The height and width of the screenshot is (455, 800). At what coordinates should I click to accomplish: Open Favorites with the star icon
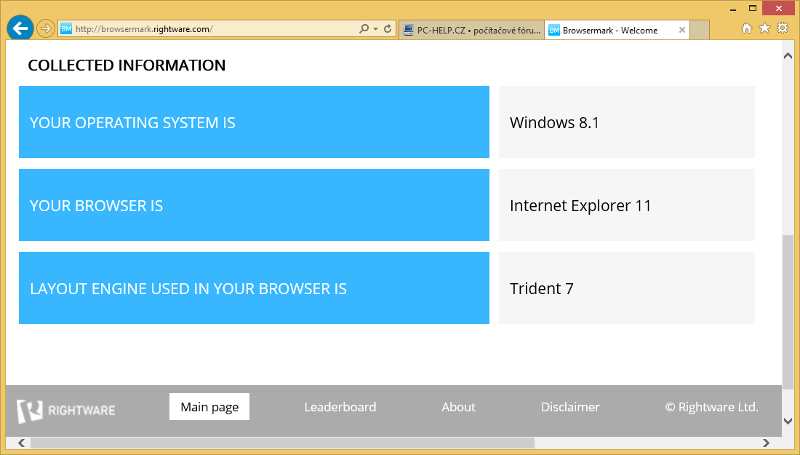[764, 29]
